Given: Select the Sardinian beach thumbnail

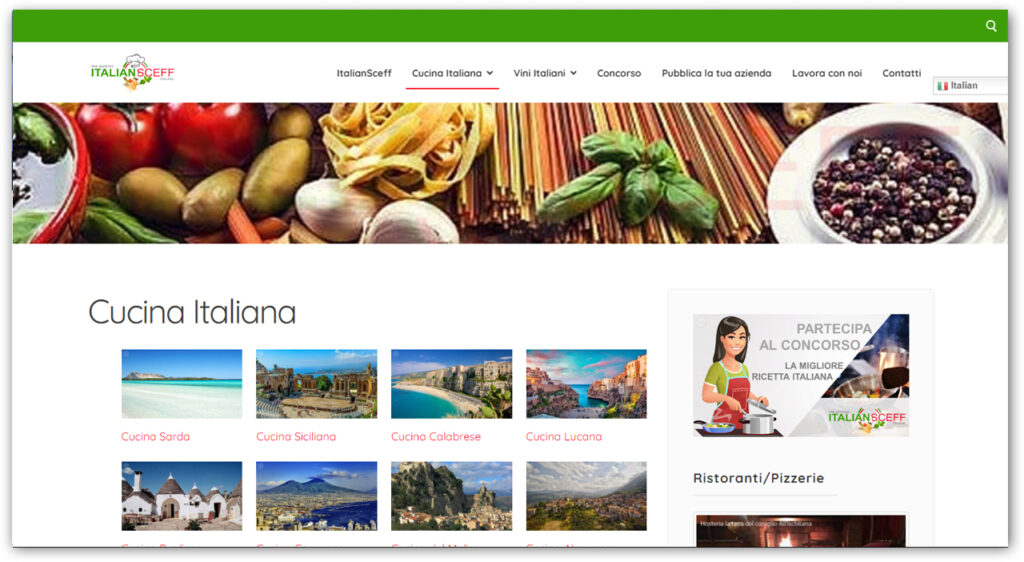Looking at the screenshot, I should click(182, 384).
